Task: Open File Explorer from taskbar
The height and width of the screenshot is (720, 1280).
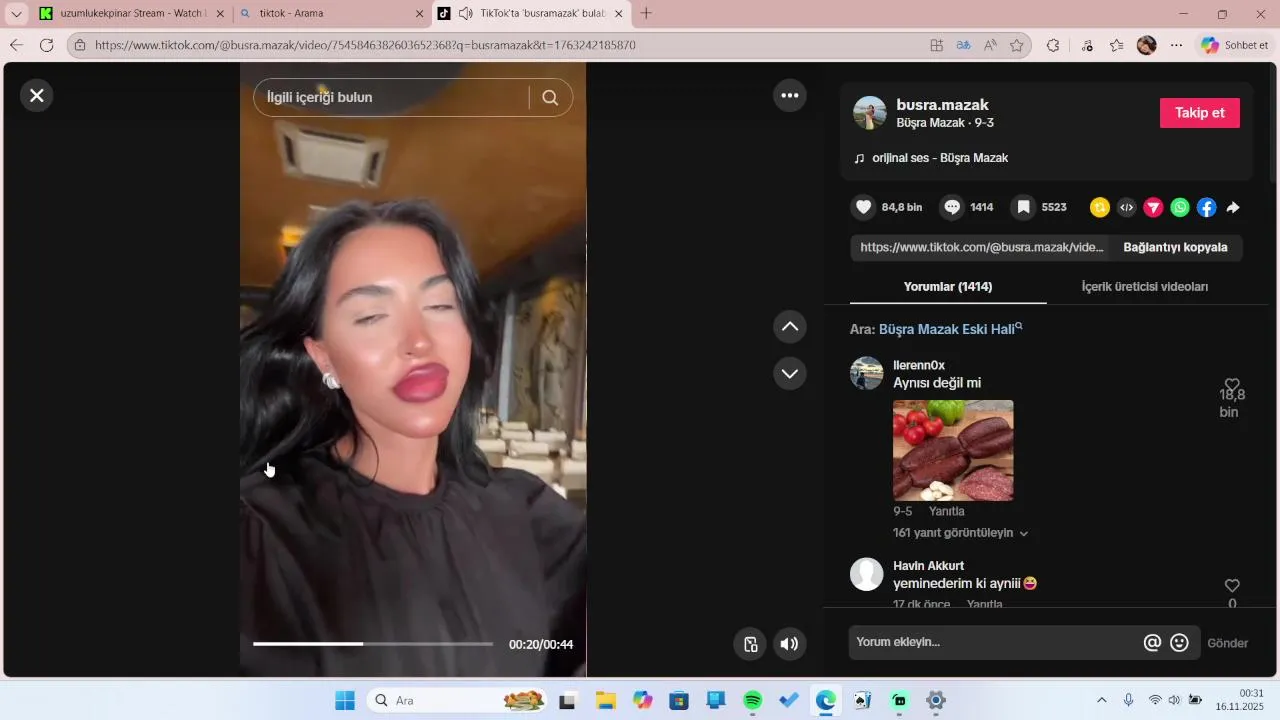Action: coord(606,700)
